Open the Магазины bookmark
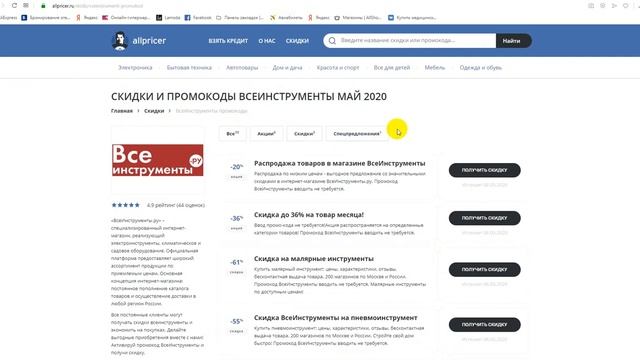This screenshot has height=360, width=640. point(358,18)
